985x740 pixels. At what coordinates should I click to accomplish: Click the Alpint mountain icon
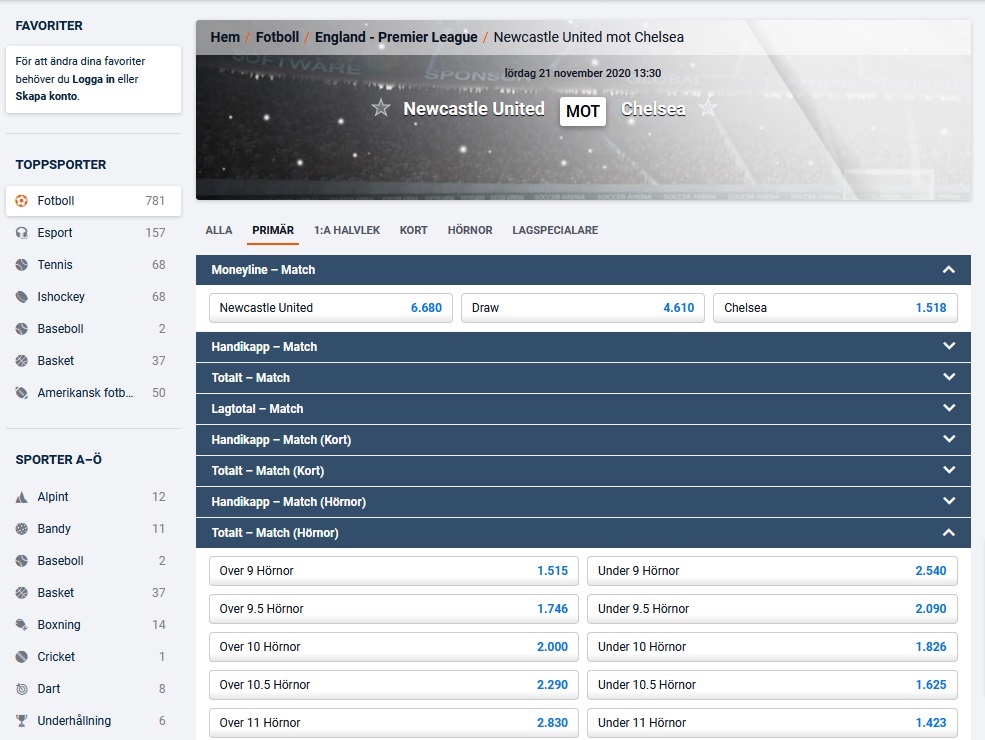(21, 497)
